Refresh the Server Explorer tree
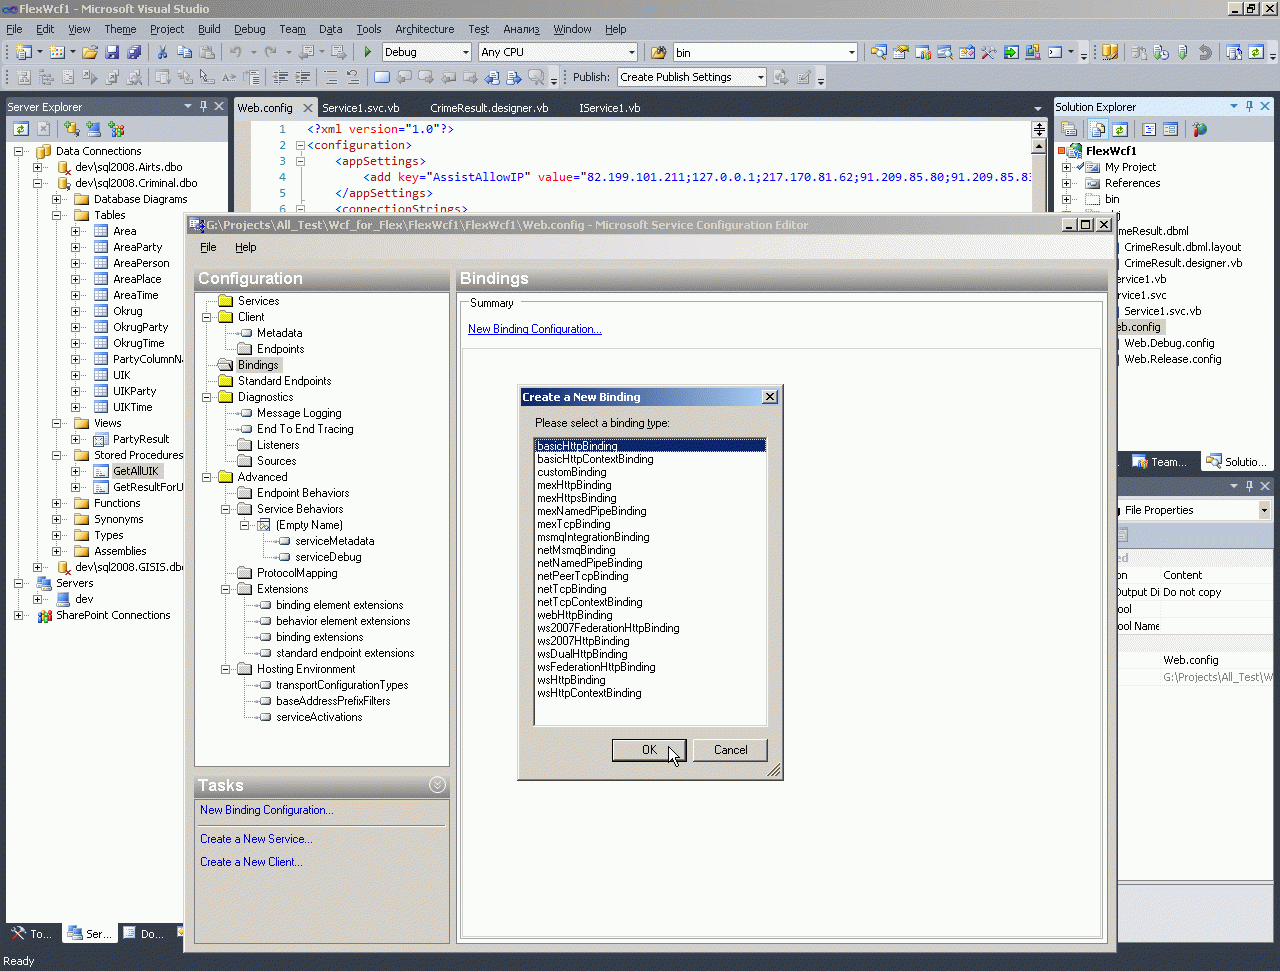 [x=20, y=129]
